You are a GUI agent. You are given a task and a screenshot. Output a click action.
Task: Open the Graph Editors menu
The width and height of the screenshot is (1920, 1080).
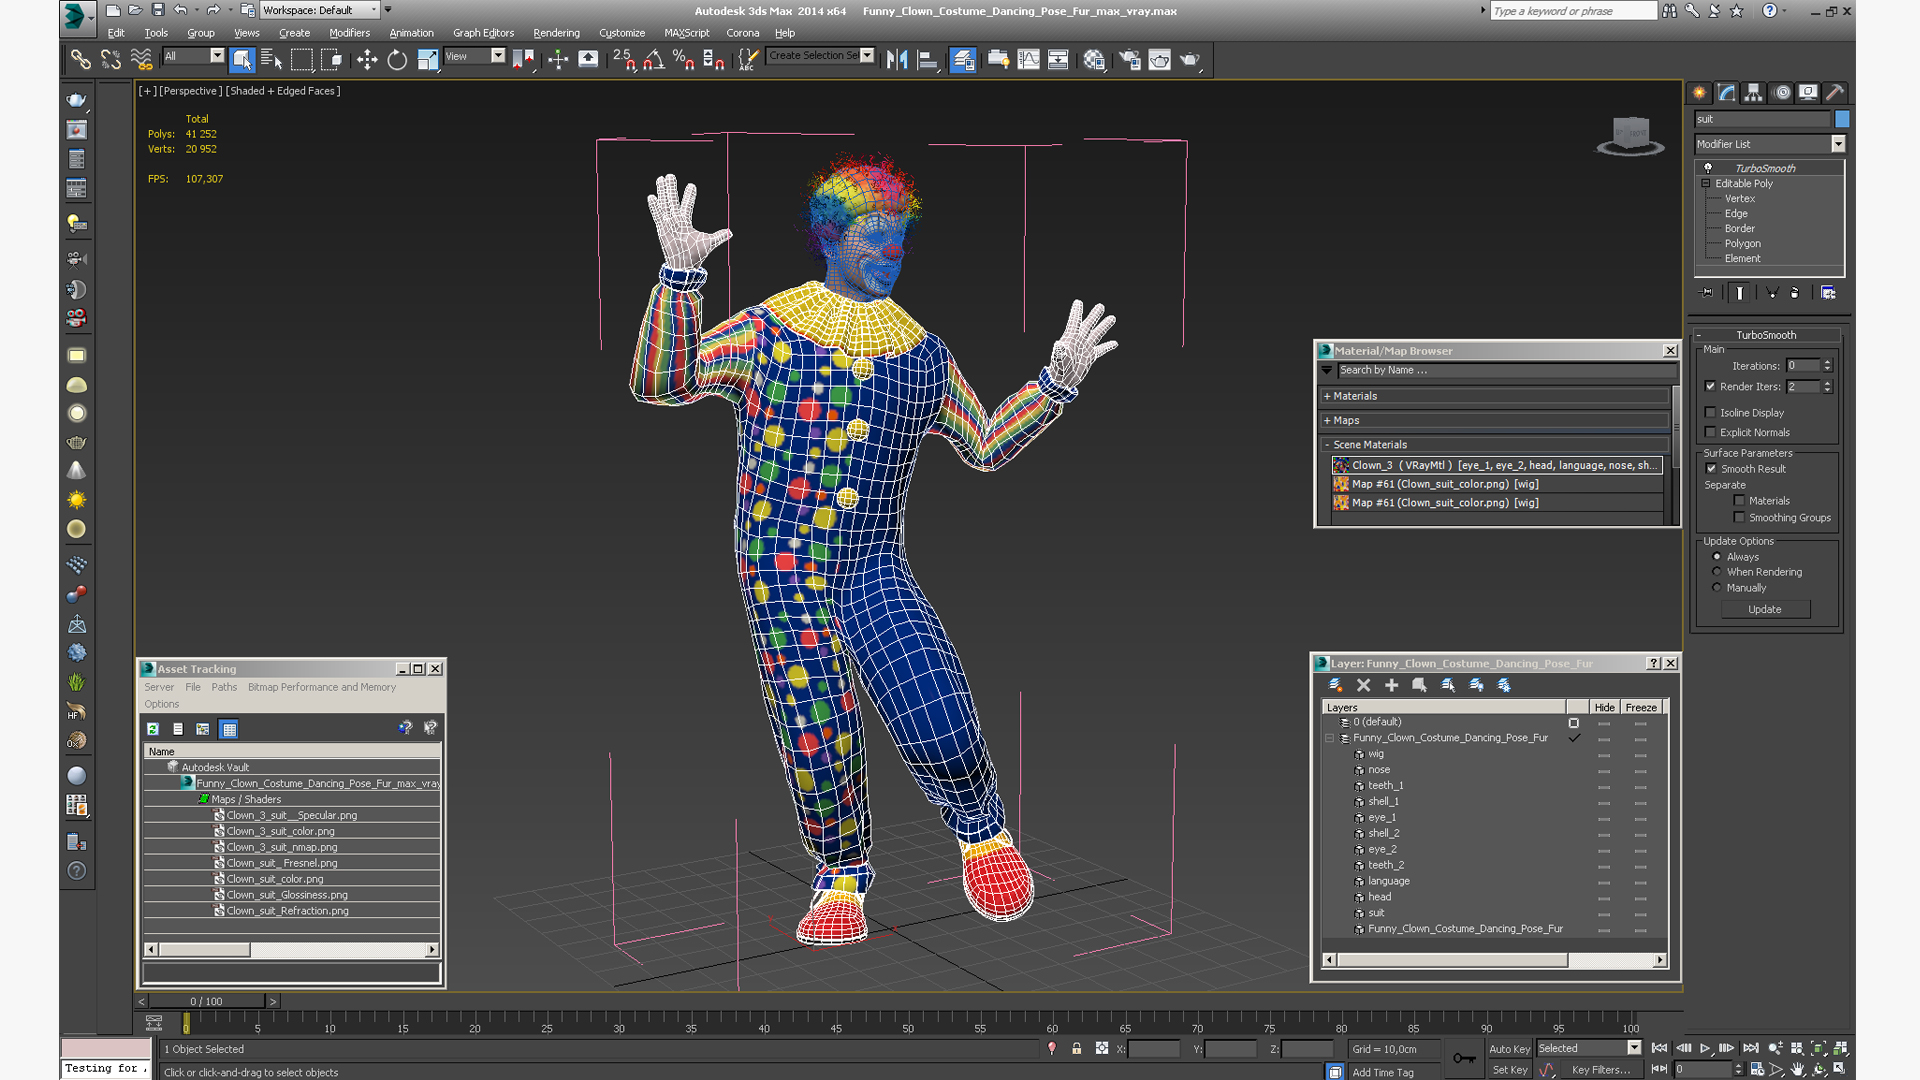(483, 33)
